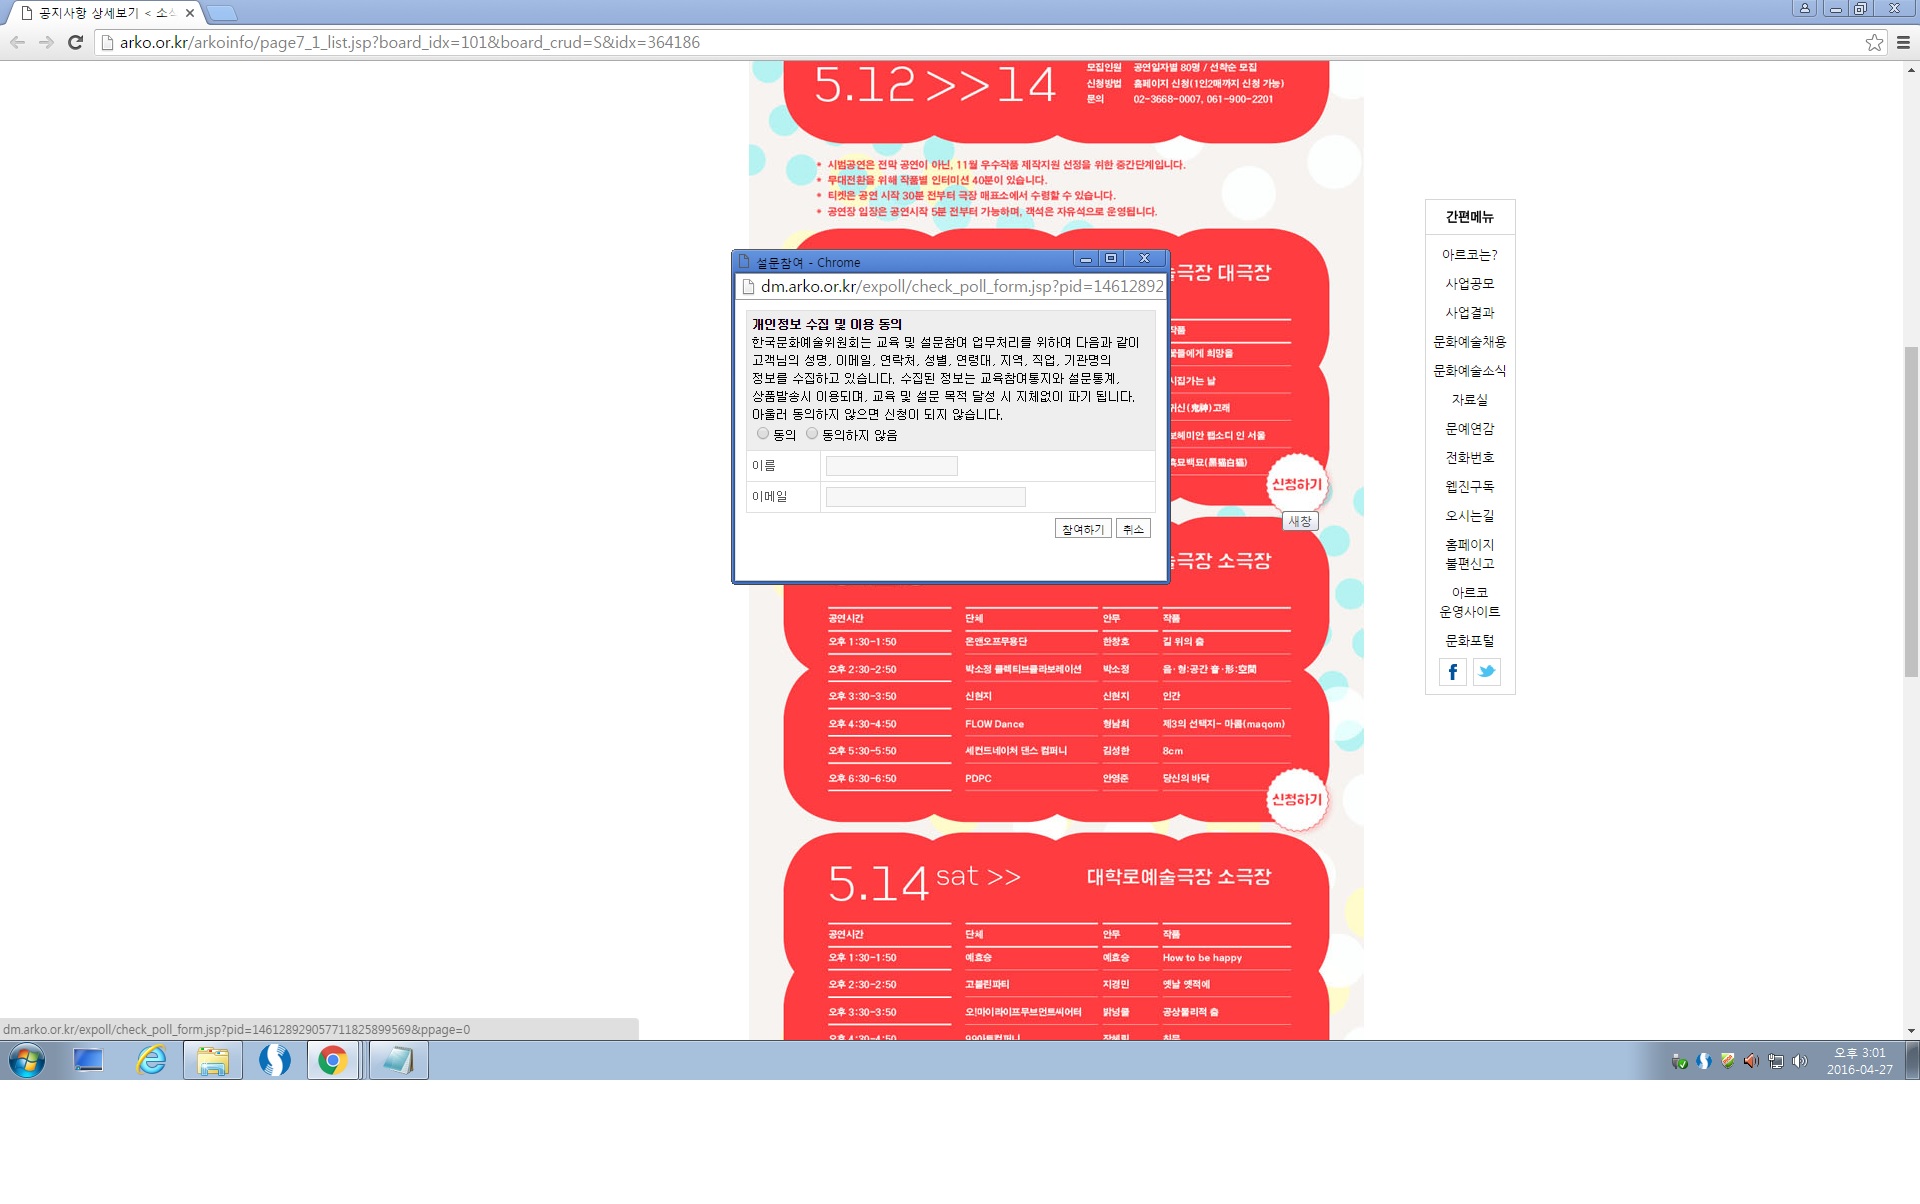This screenshot has width=1920, height=1204.
Task: Open the Chrome hamburger menu
Action: (x=1903, y=42)
